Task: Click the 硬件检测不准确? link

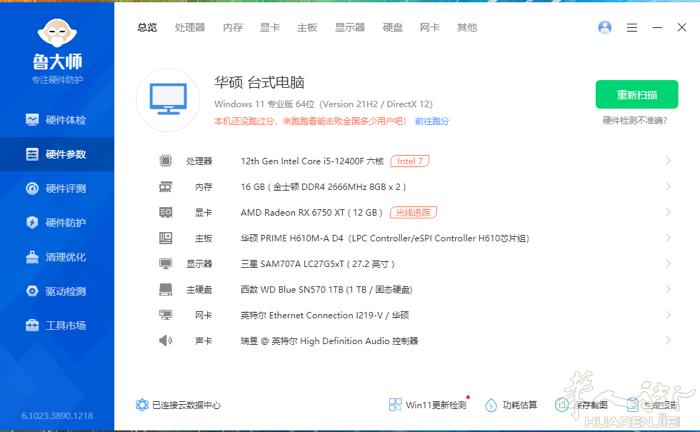Action: click(x=635, y=120)
